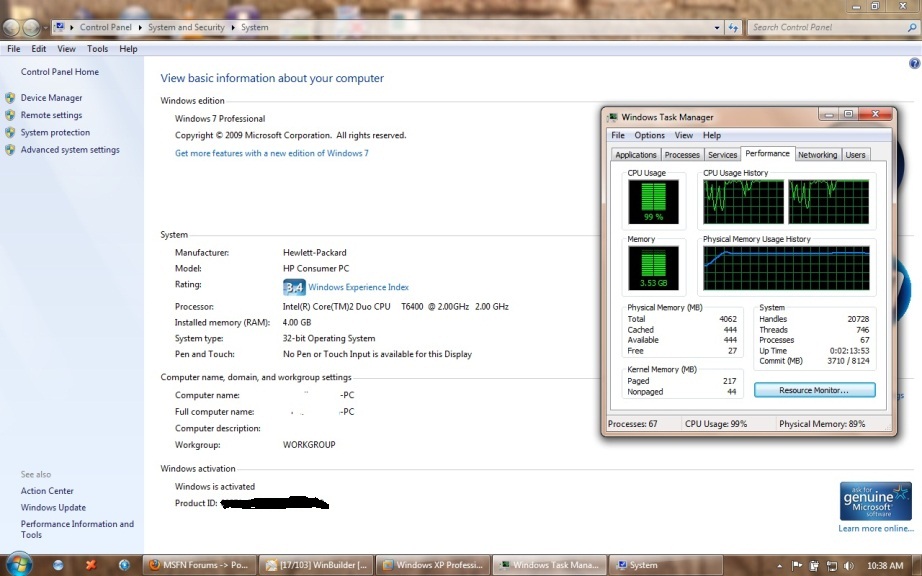Open the Control Panel Edit menu
Screen dimensions: 922x576
pos(39,49)
